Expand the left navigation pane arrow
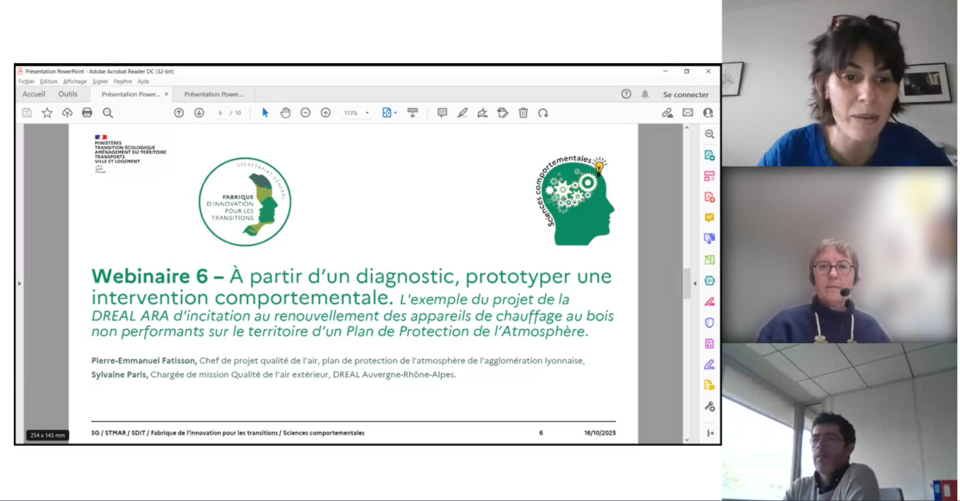960x501 pixels. (19, 284)
